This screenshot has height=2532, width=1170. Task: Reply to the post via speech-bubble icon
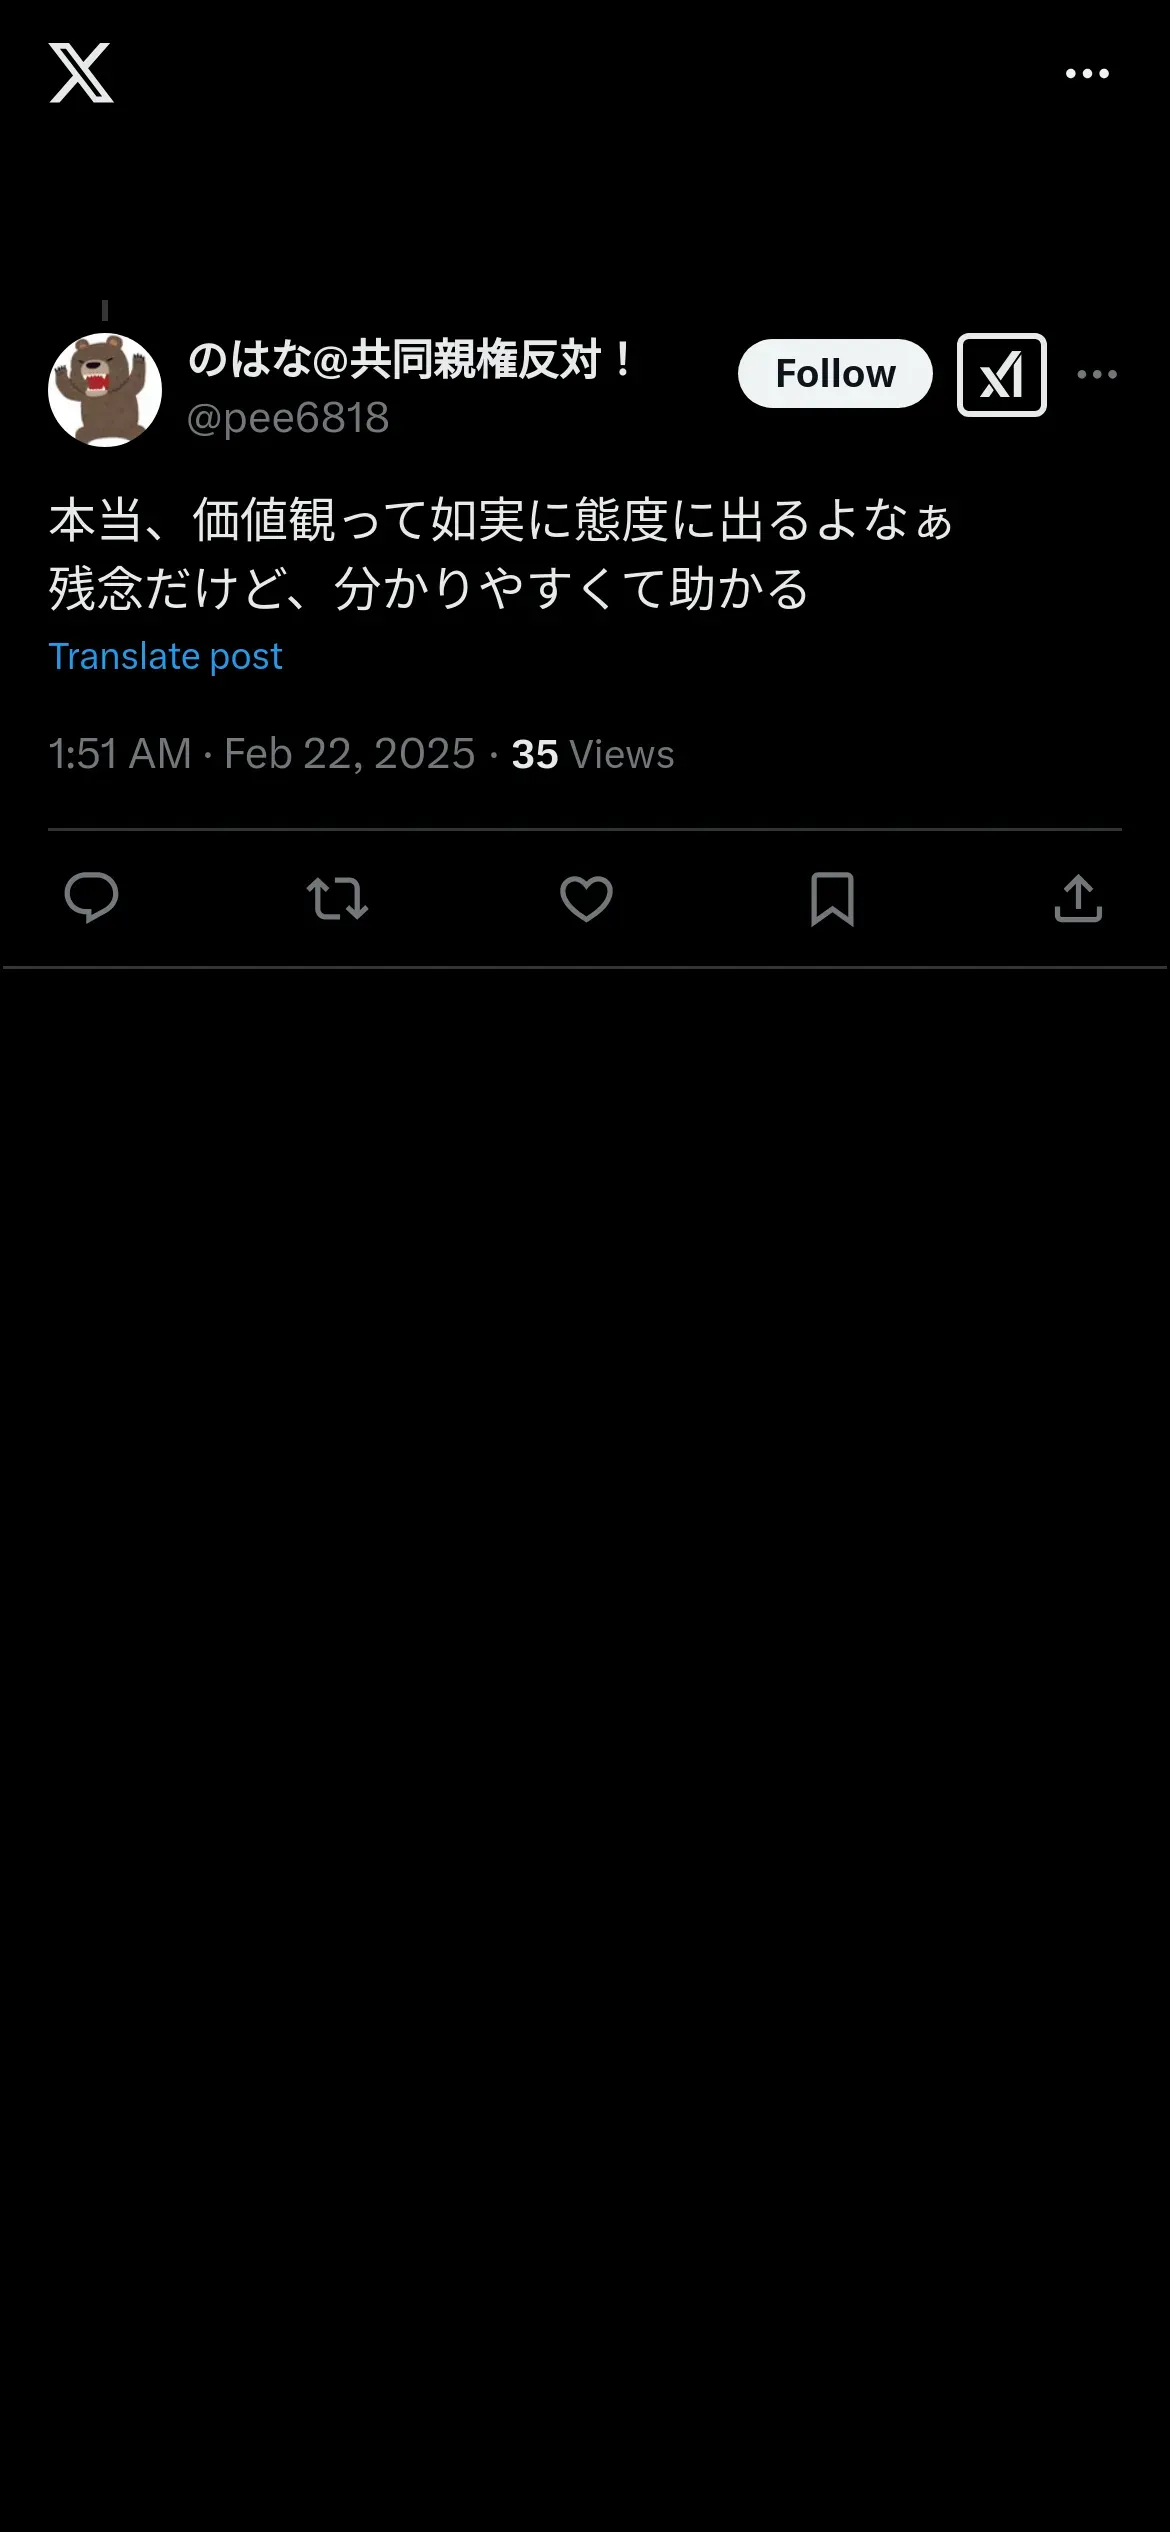pyautogui.click(x=91, y=898)
